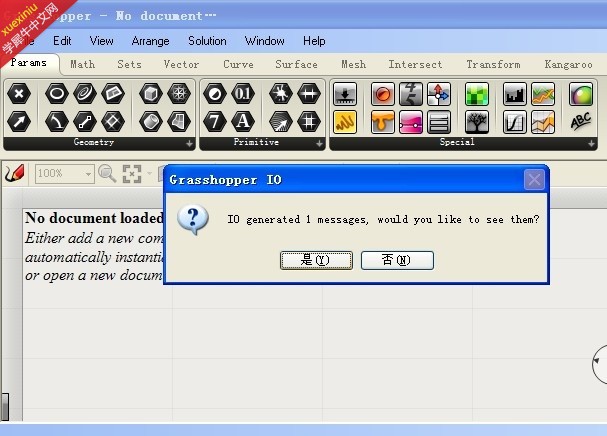Switch to the Mesh tab

(x=353, y=64)
